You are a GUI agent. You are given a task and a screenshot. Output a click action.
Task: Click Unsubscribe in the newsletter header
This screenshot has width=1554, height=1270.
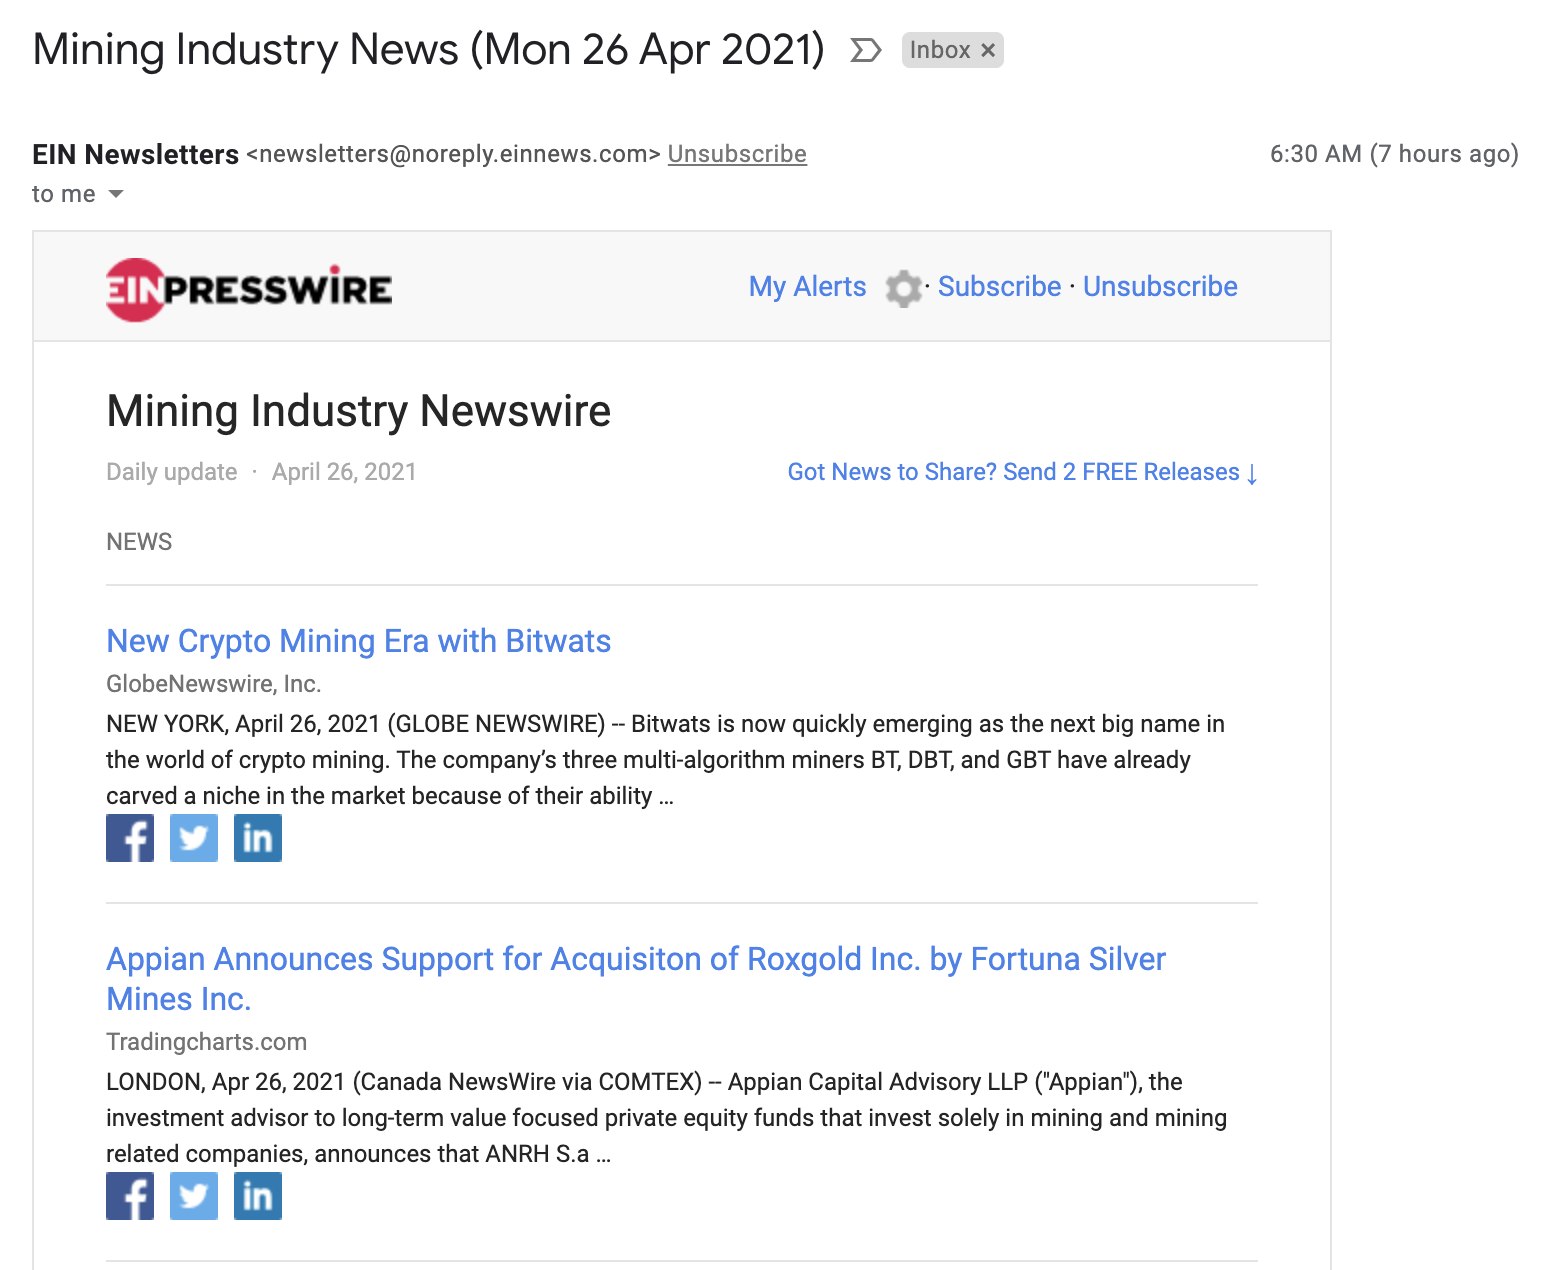(1160, 287)
